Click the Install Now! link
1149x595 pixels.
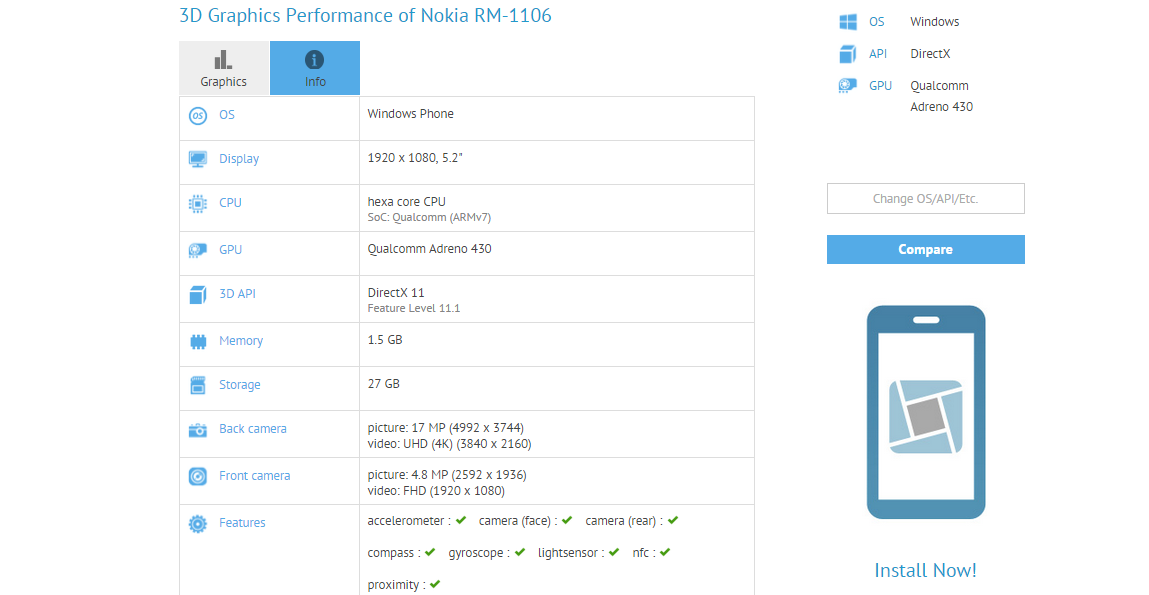[926, 570]
